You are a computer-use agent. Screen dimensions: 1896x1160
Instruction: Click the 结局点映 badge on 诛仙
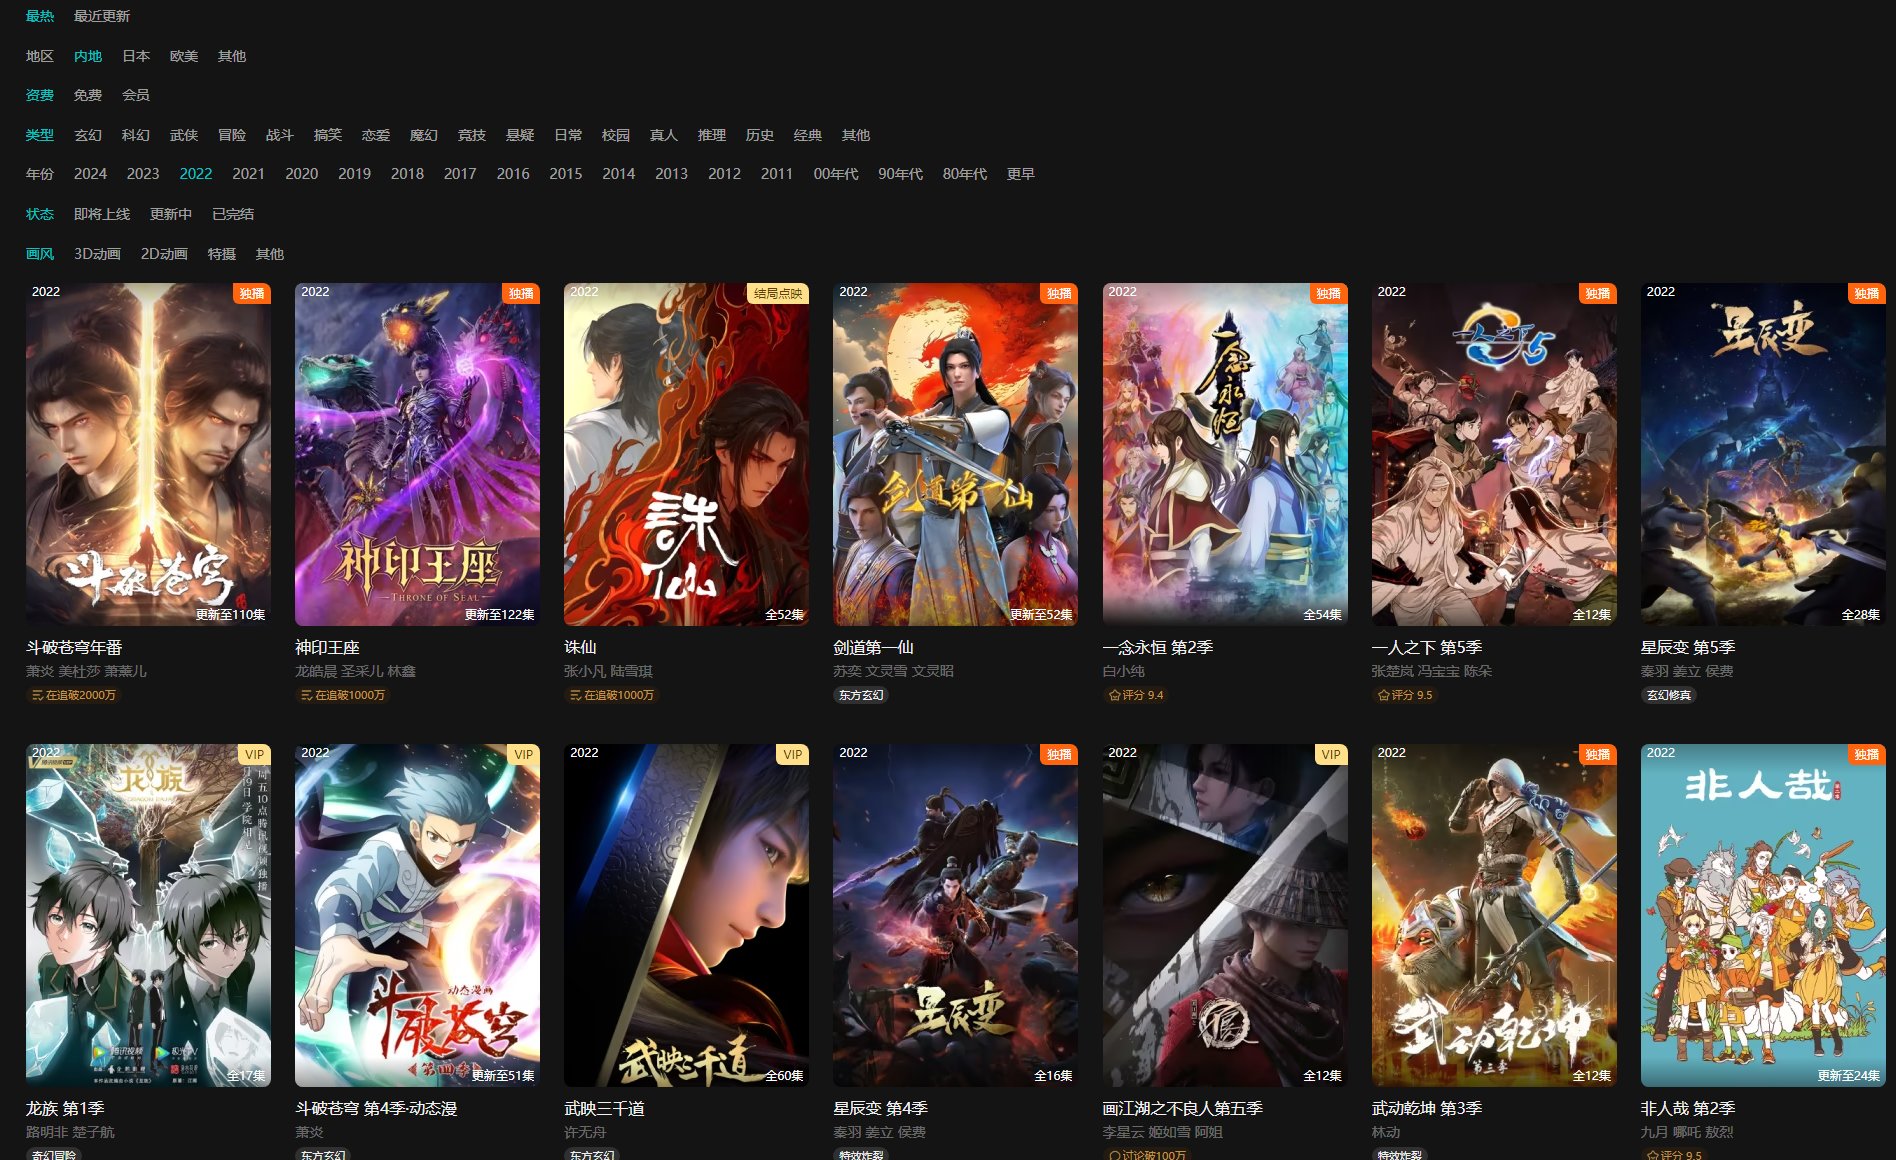(x=778, y=293)
